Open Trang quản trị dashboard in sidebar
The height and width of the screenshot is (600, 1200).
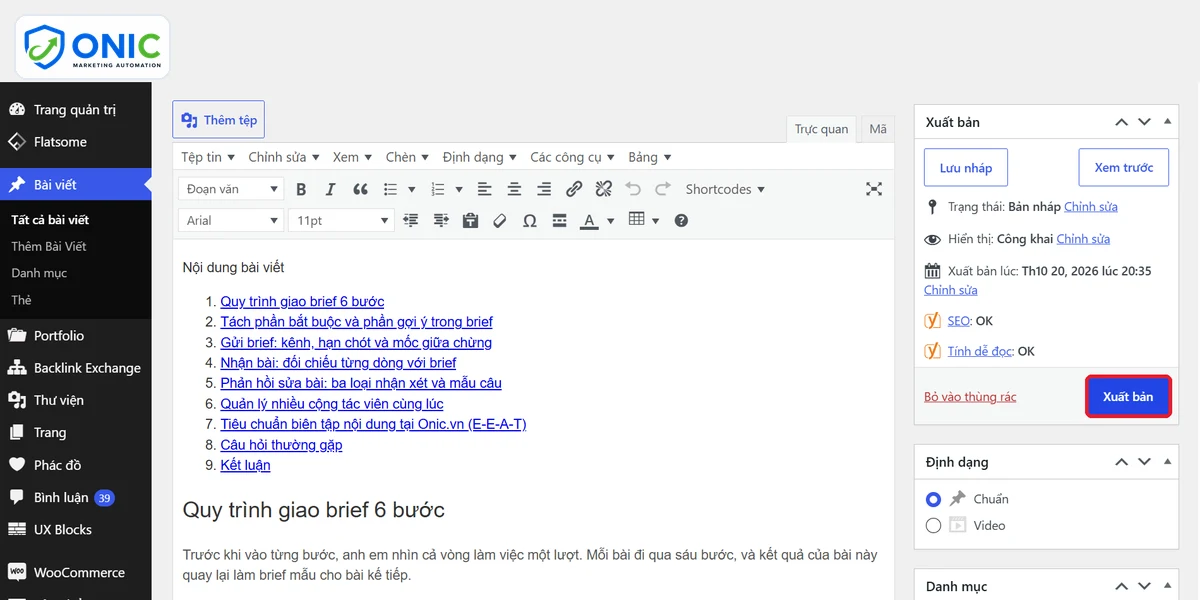coord(75,110)
